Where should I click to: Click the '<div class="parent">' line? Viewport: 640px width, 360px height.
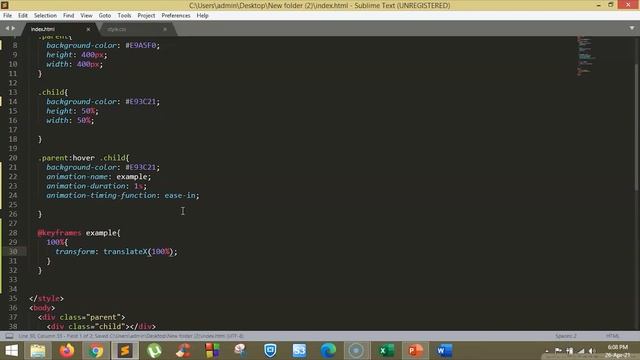(82, 318)
